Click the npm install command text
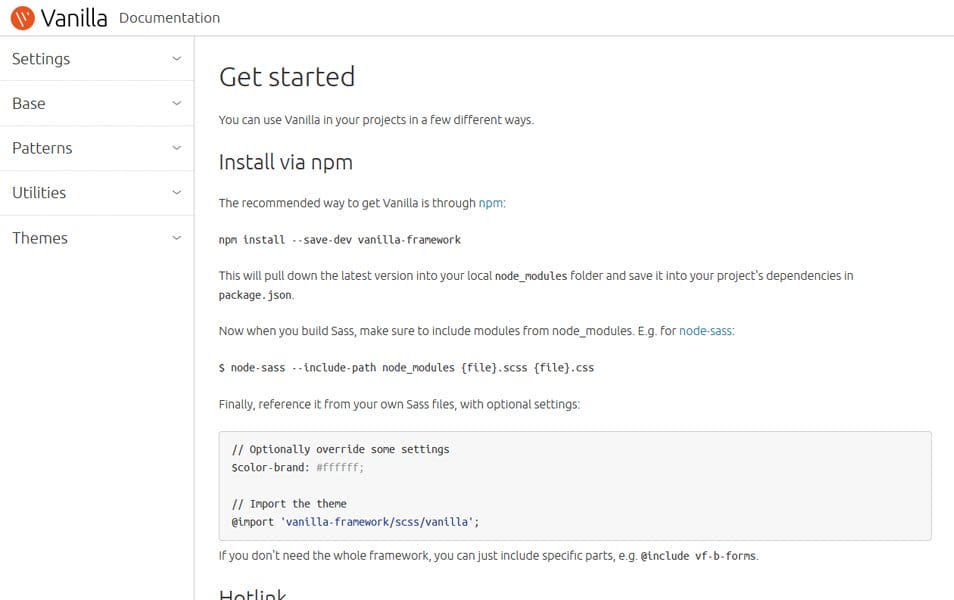This screenshot has height=600, width=954. (x=339, y=240)
